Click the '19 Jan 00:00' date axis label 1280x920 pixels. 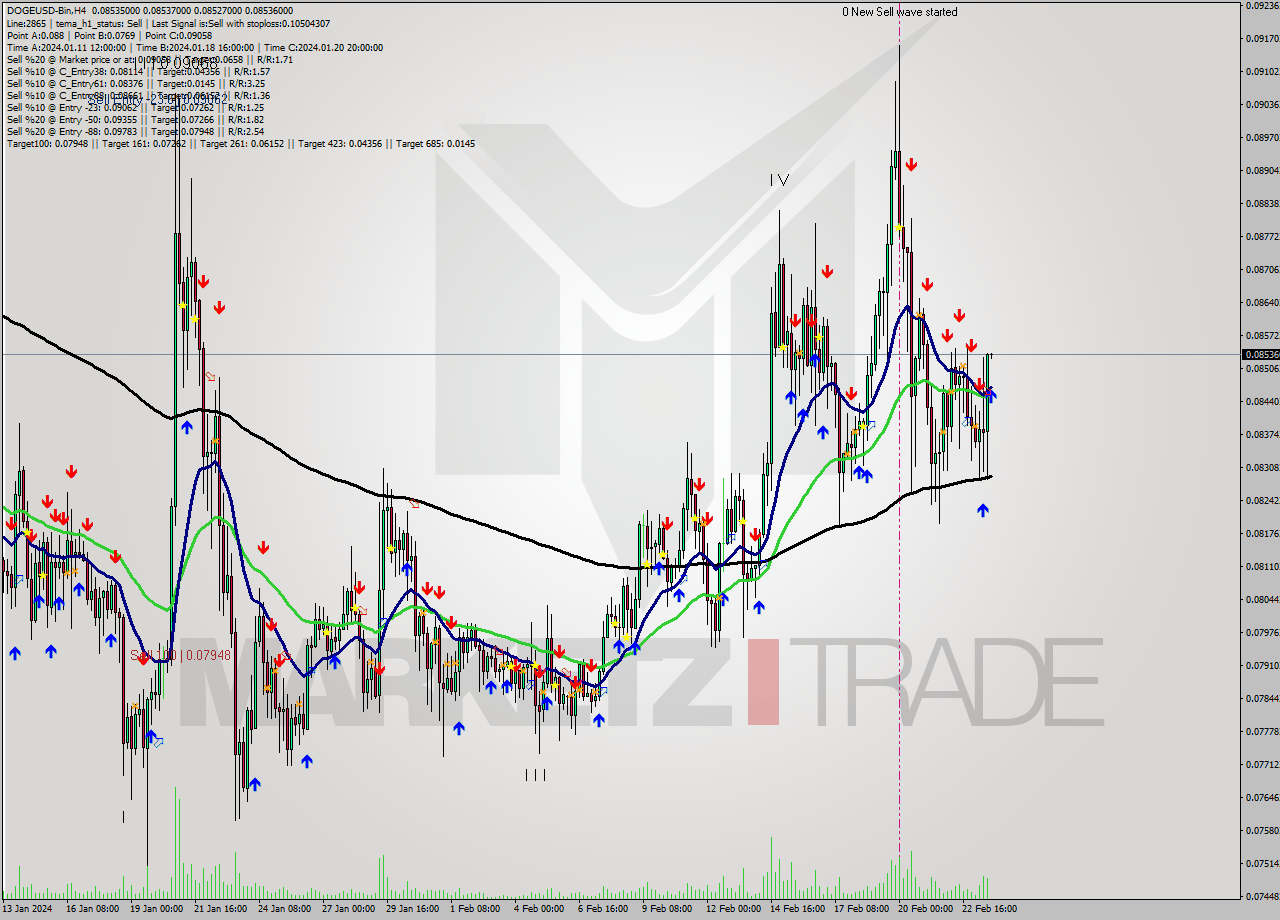point(156,909)
